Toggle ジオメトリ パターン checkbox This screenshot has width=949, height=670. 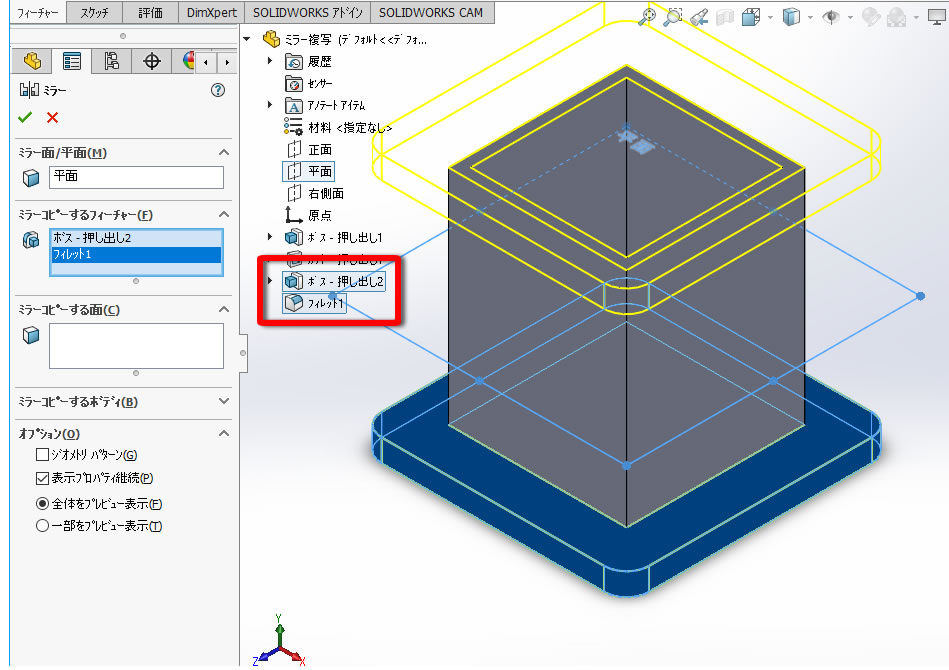pos(42,455)
